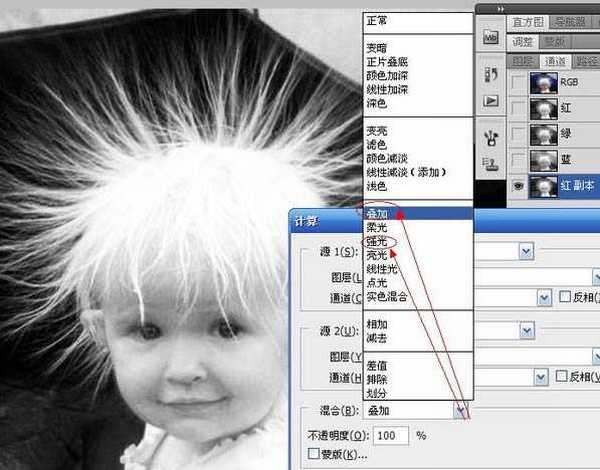The image size is (600, 470).
Task: Open the Clone Source stamp panel icon
Action: coord(491,164)
